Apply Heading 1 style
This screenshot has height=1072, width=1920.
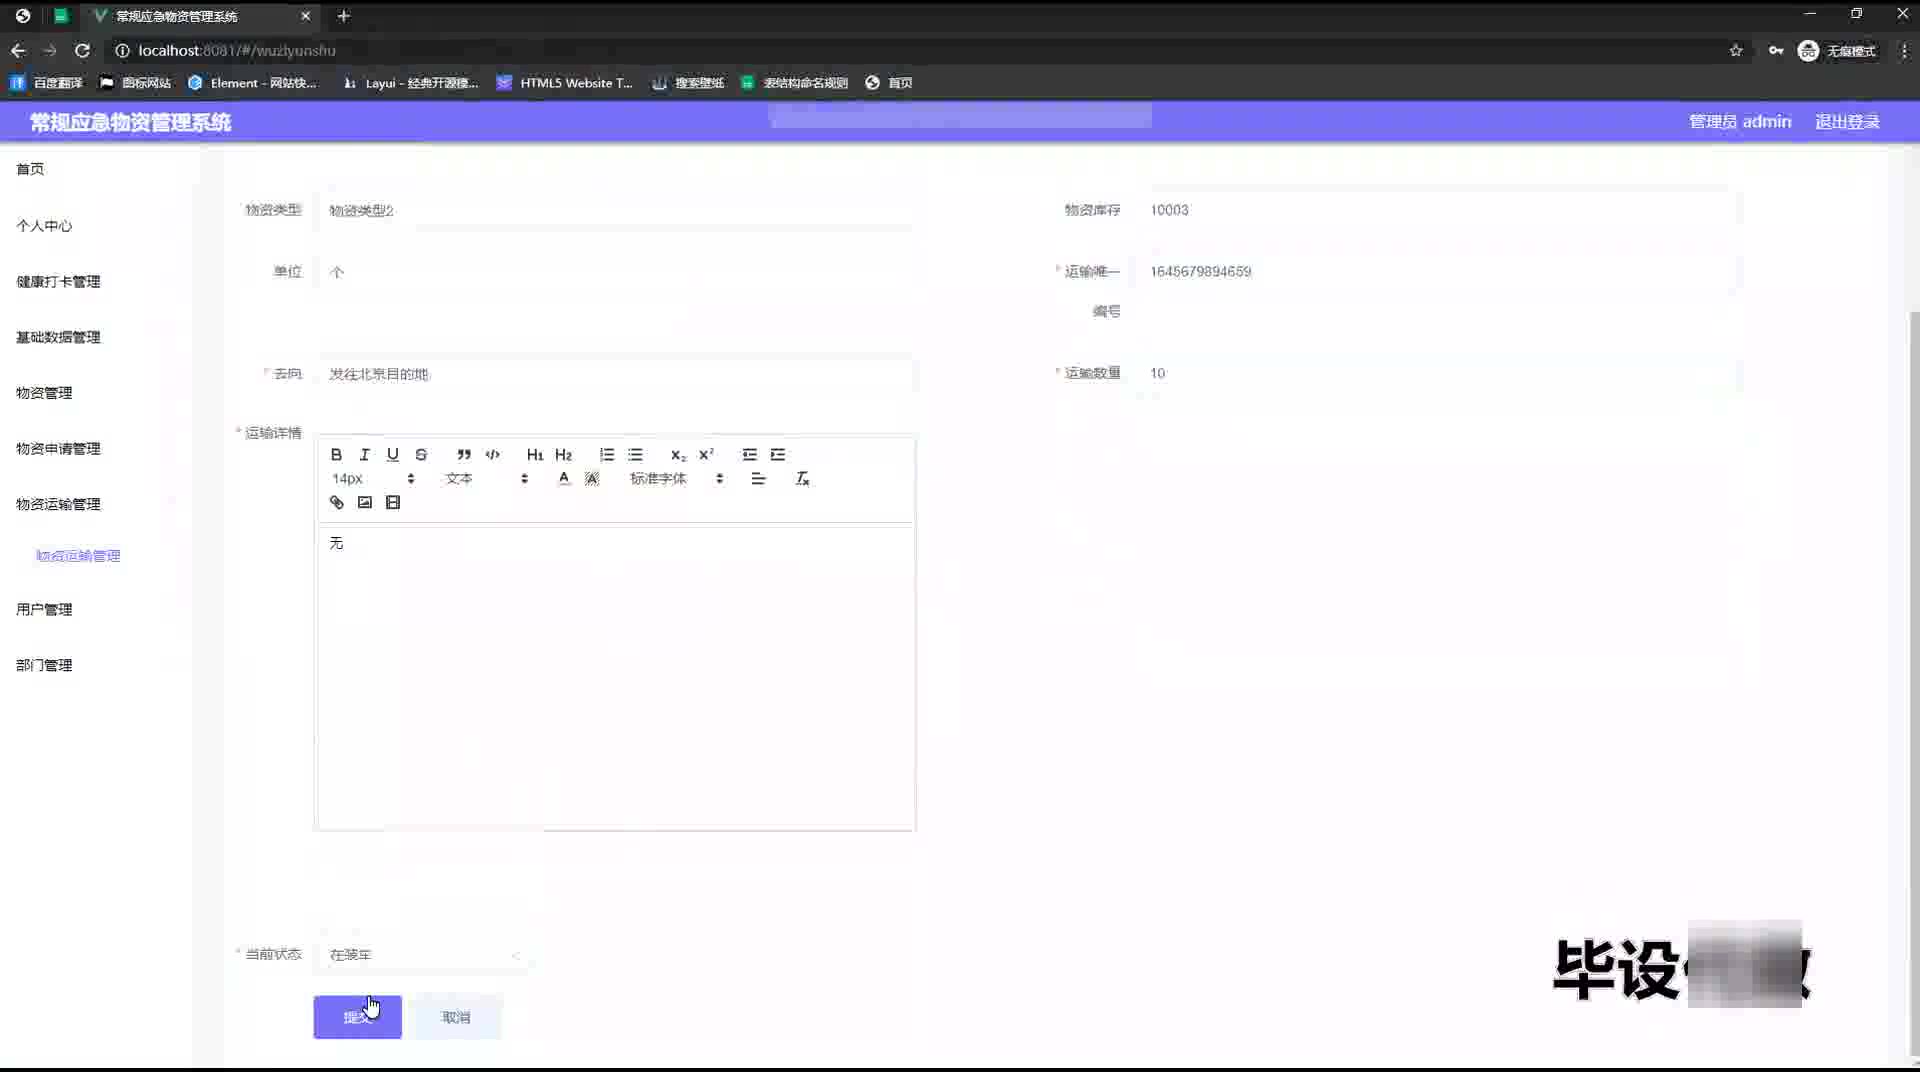(535, 454)
